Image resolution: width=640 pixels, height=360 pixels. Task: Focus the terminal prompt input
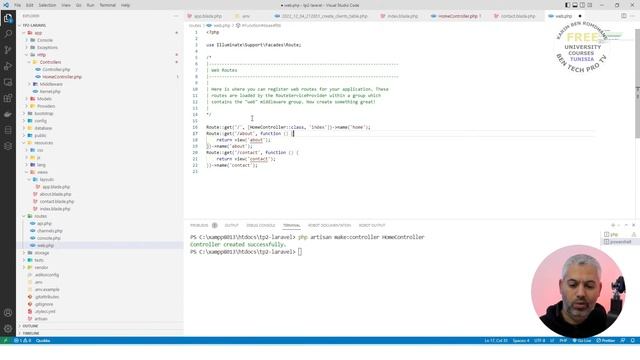pyautogui.click(x=300, y=252)
